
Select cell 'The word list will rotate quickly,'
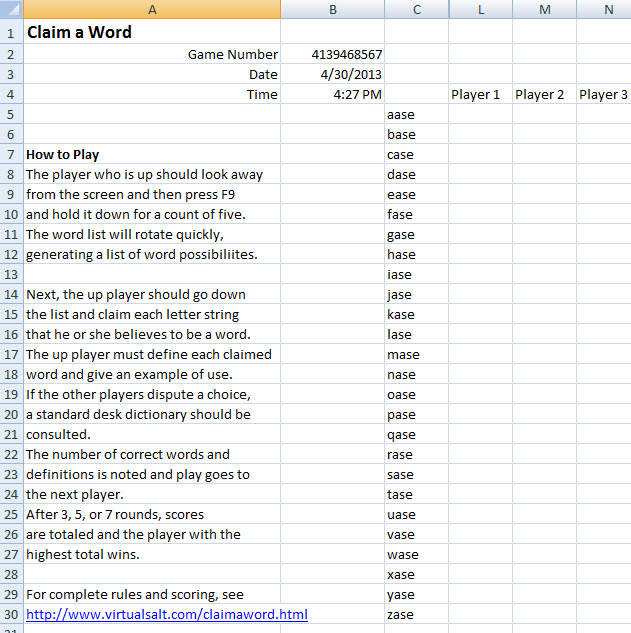point(152,234)
